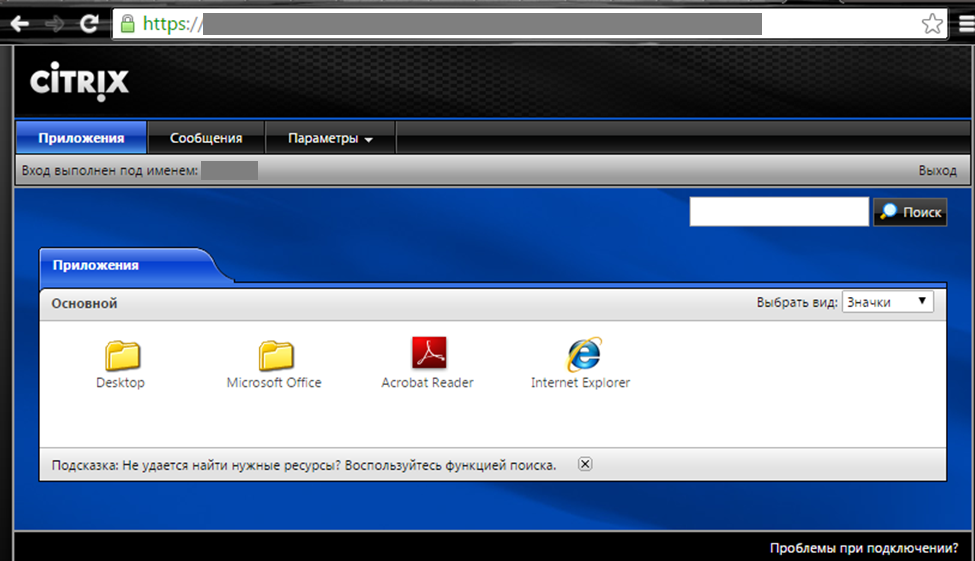This screenshot has width=975, height=561.
Task: Click the Internet Explorer label text
Action: tap(581, 382)
